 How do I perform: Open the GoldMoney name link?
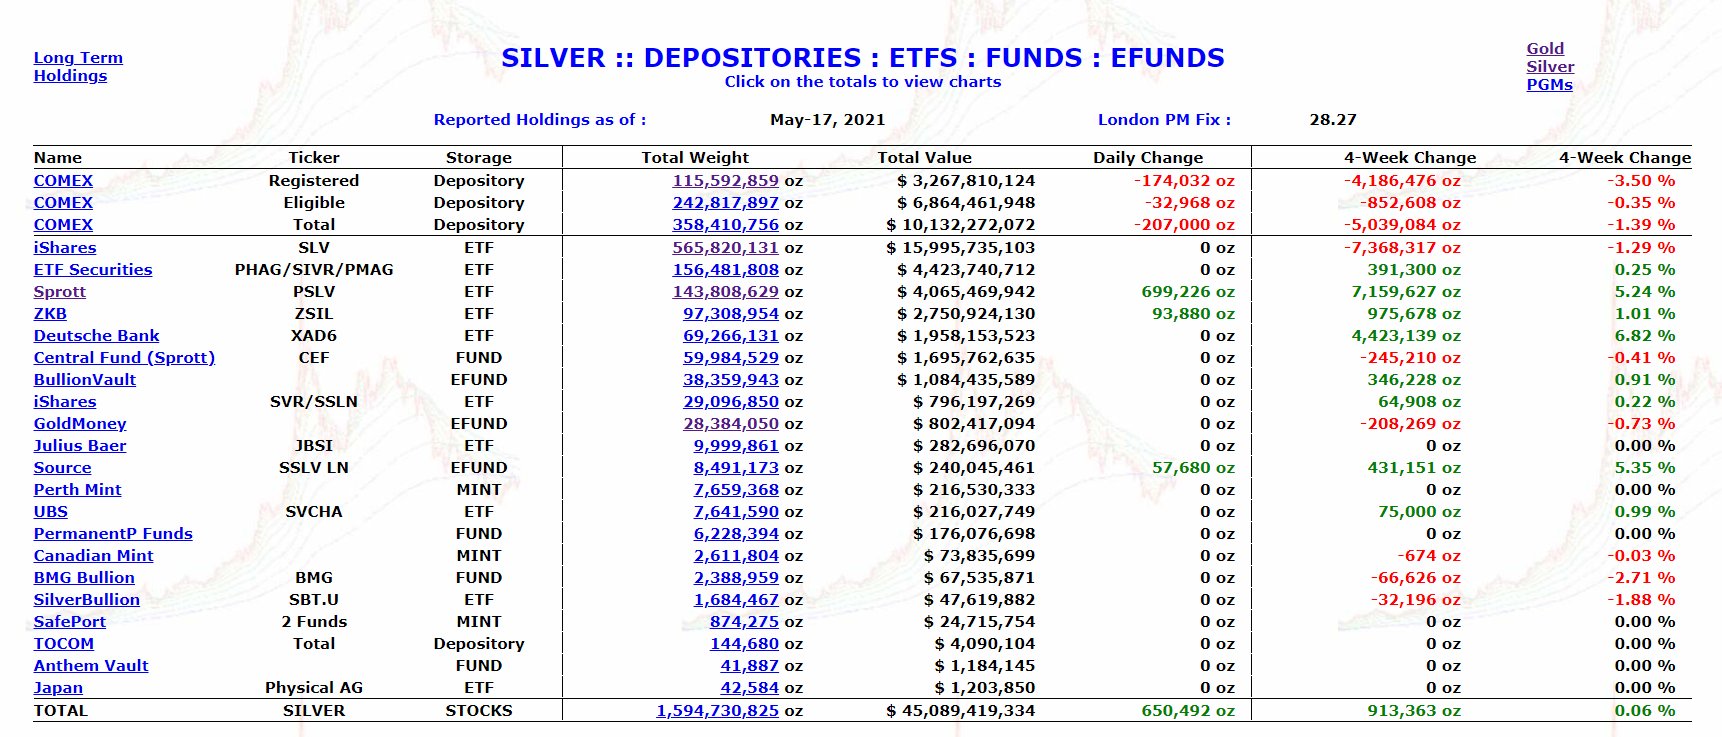[x=80, y=424]
